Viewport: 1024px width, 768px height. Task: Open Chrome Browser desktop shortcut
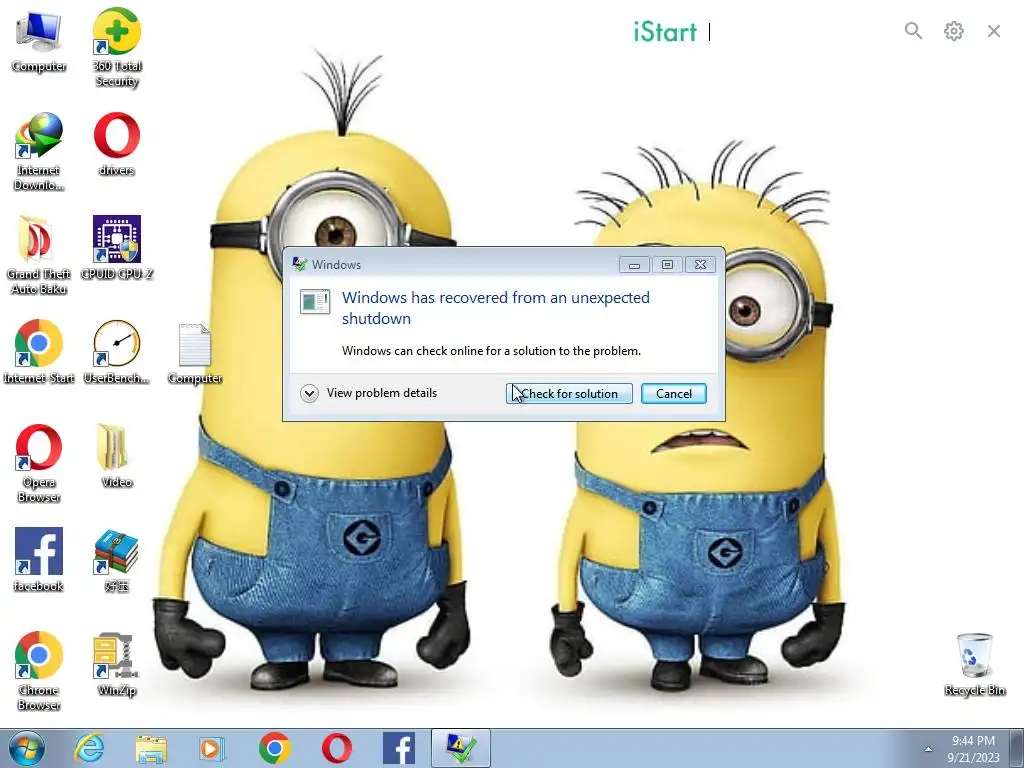click(39, 671)
